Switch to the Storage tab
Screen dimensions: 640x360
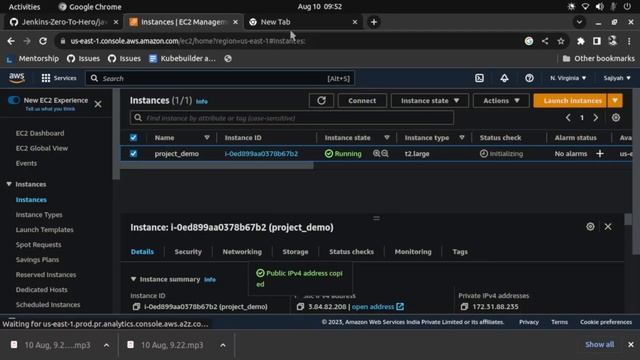click(295, 252)
